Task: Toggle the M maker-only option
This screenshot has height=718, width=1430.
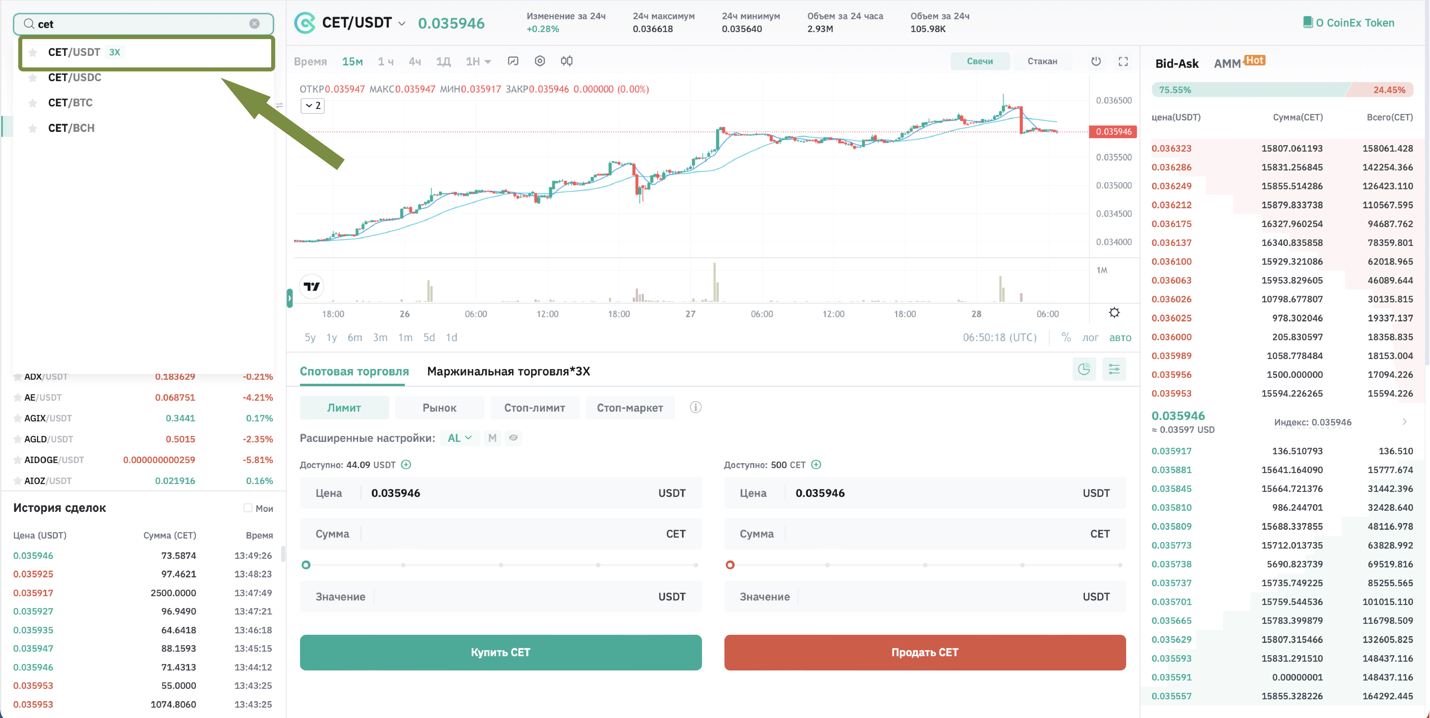Action: tap(492, 438)
